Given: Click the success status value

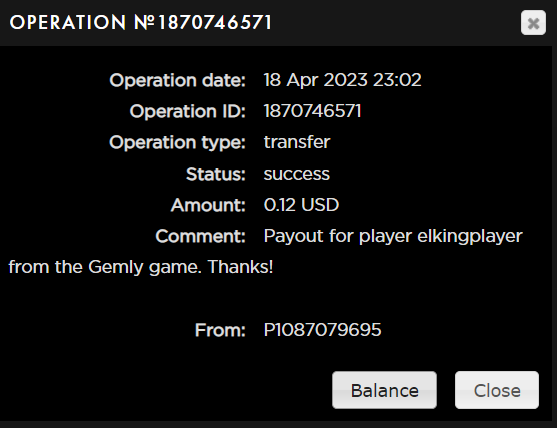Looking at the screenshot, I should pos(297,174).
